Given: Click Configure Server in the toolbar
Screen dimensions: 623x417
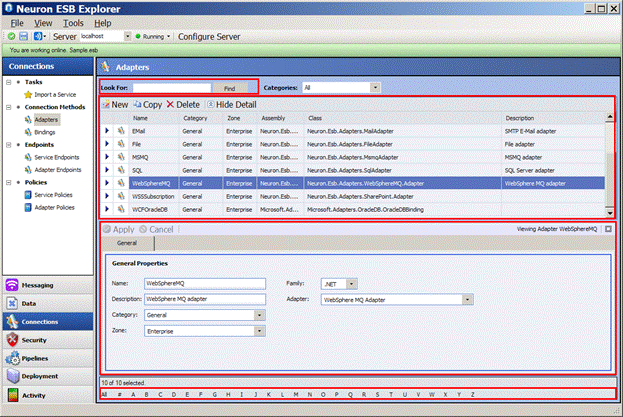Looking at the screenshot, I should 209,37.
